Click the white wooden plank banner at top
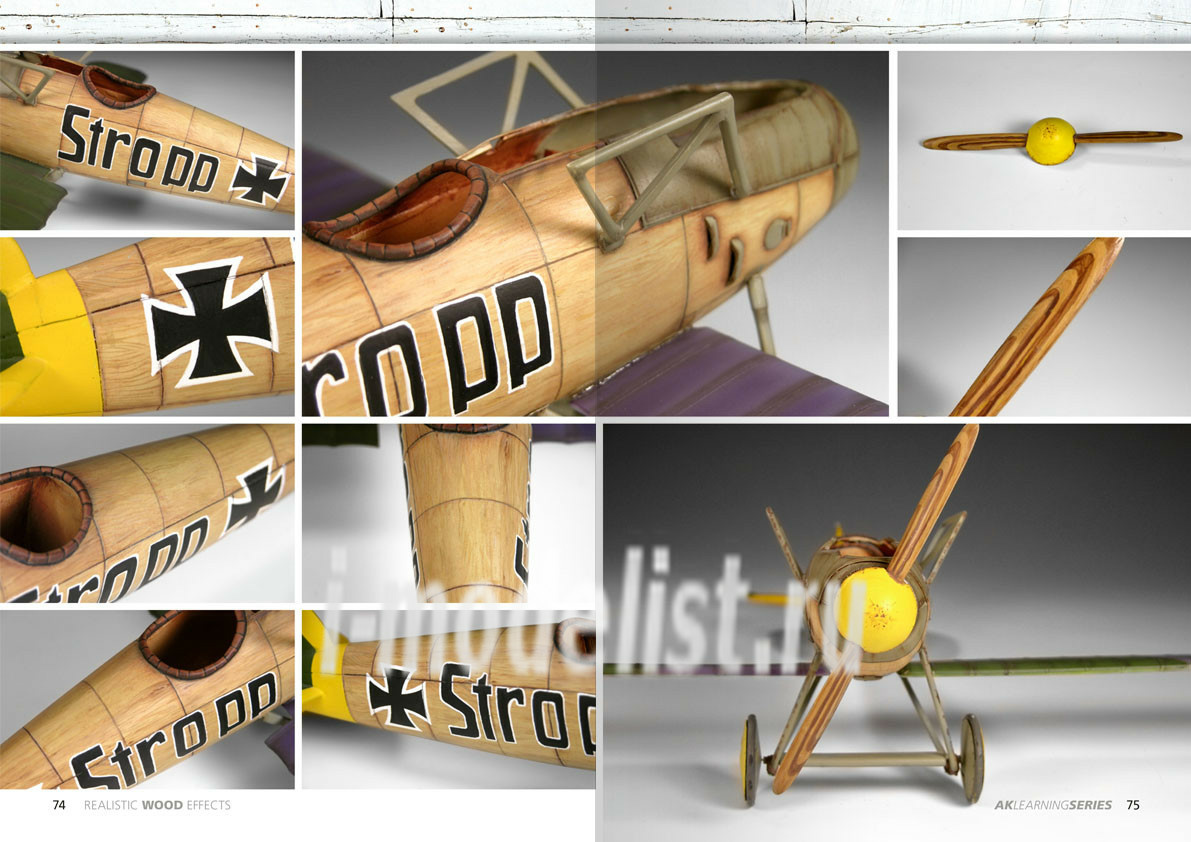 595,20
